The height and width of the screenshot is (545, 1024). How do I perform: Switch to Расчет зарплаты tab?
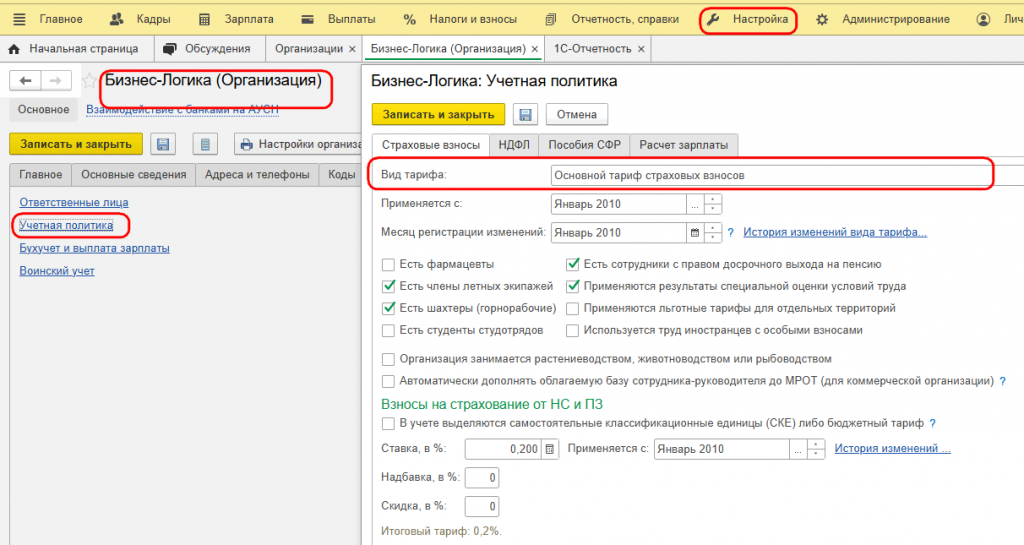click(684, 145)
